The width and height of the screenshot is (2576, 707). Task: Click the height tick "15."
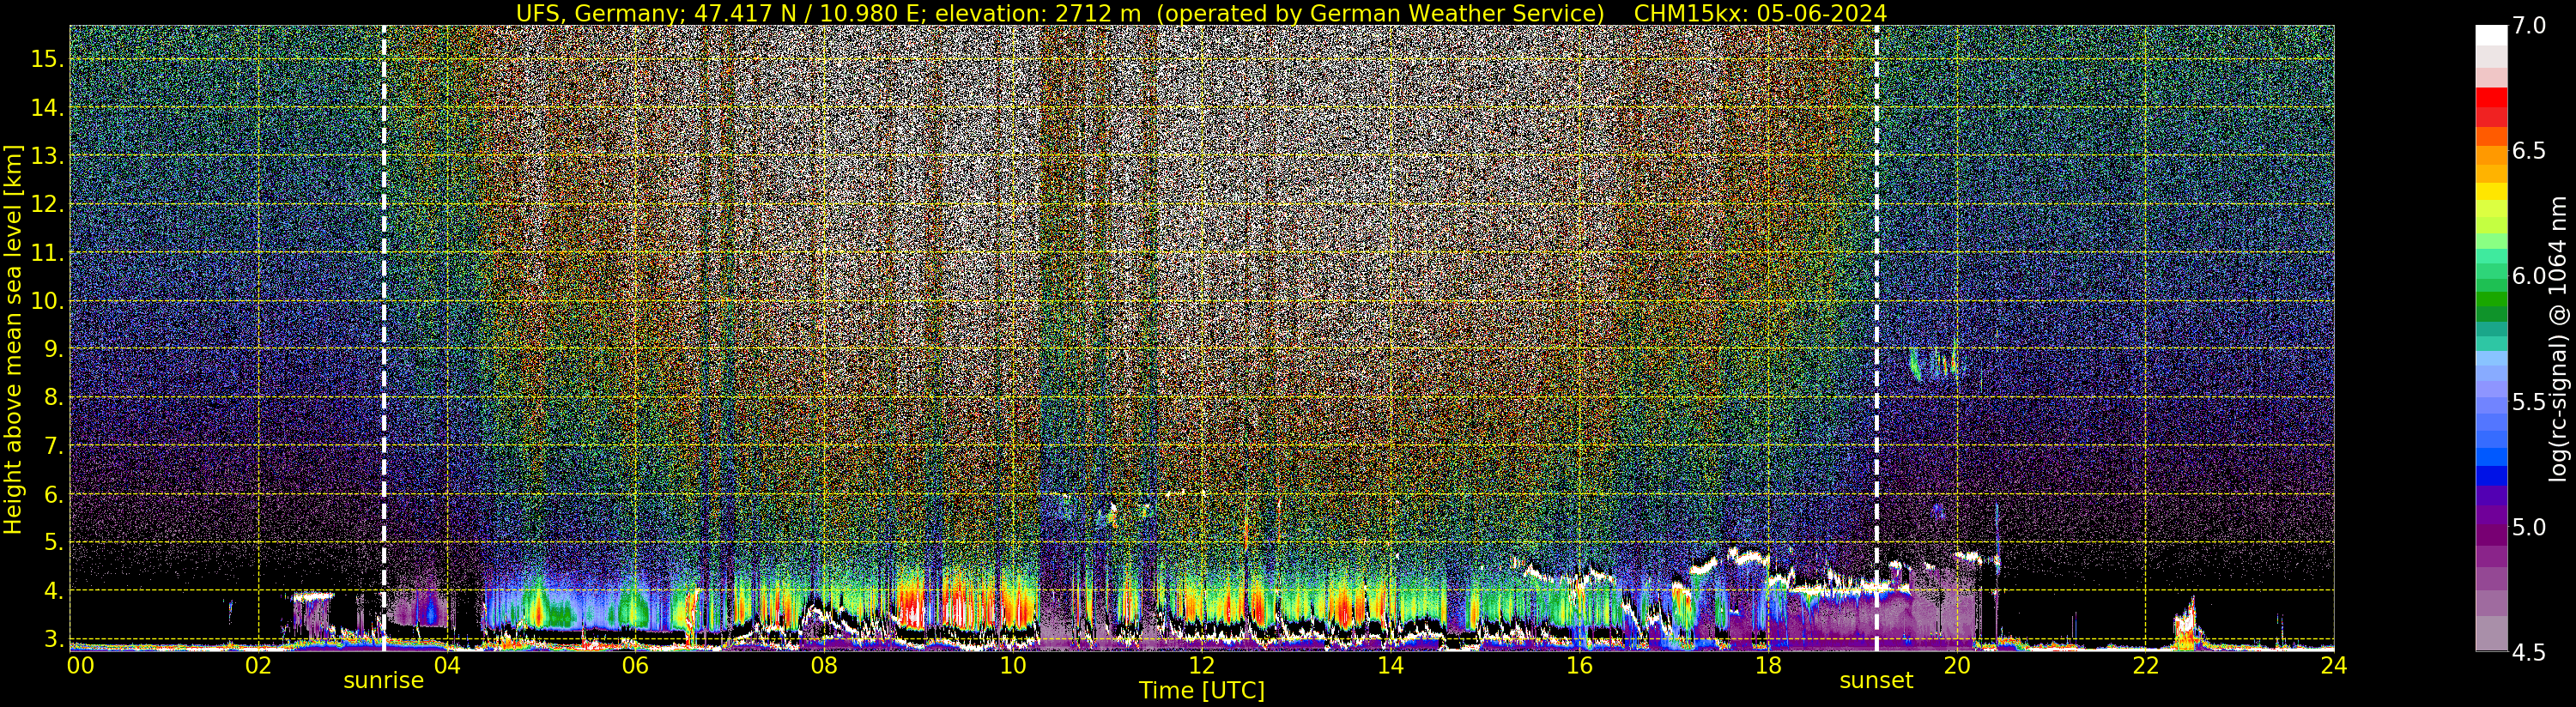coord(46,59)
